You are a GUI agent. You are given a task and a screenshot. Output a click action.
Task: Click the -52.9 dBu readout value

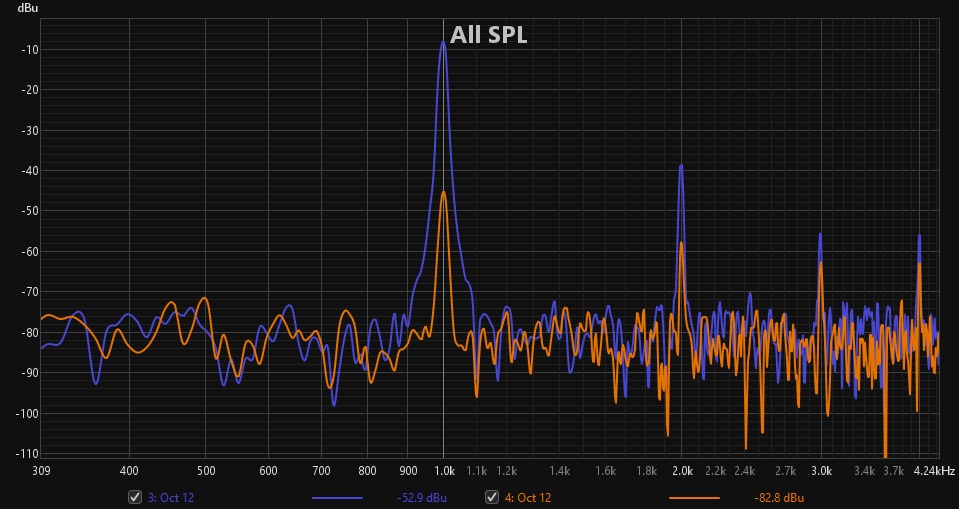coord(421,498)
